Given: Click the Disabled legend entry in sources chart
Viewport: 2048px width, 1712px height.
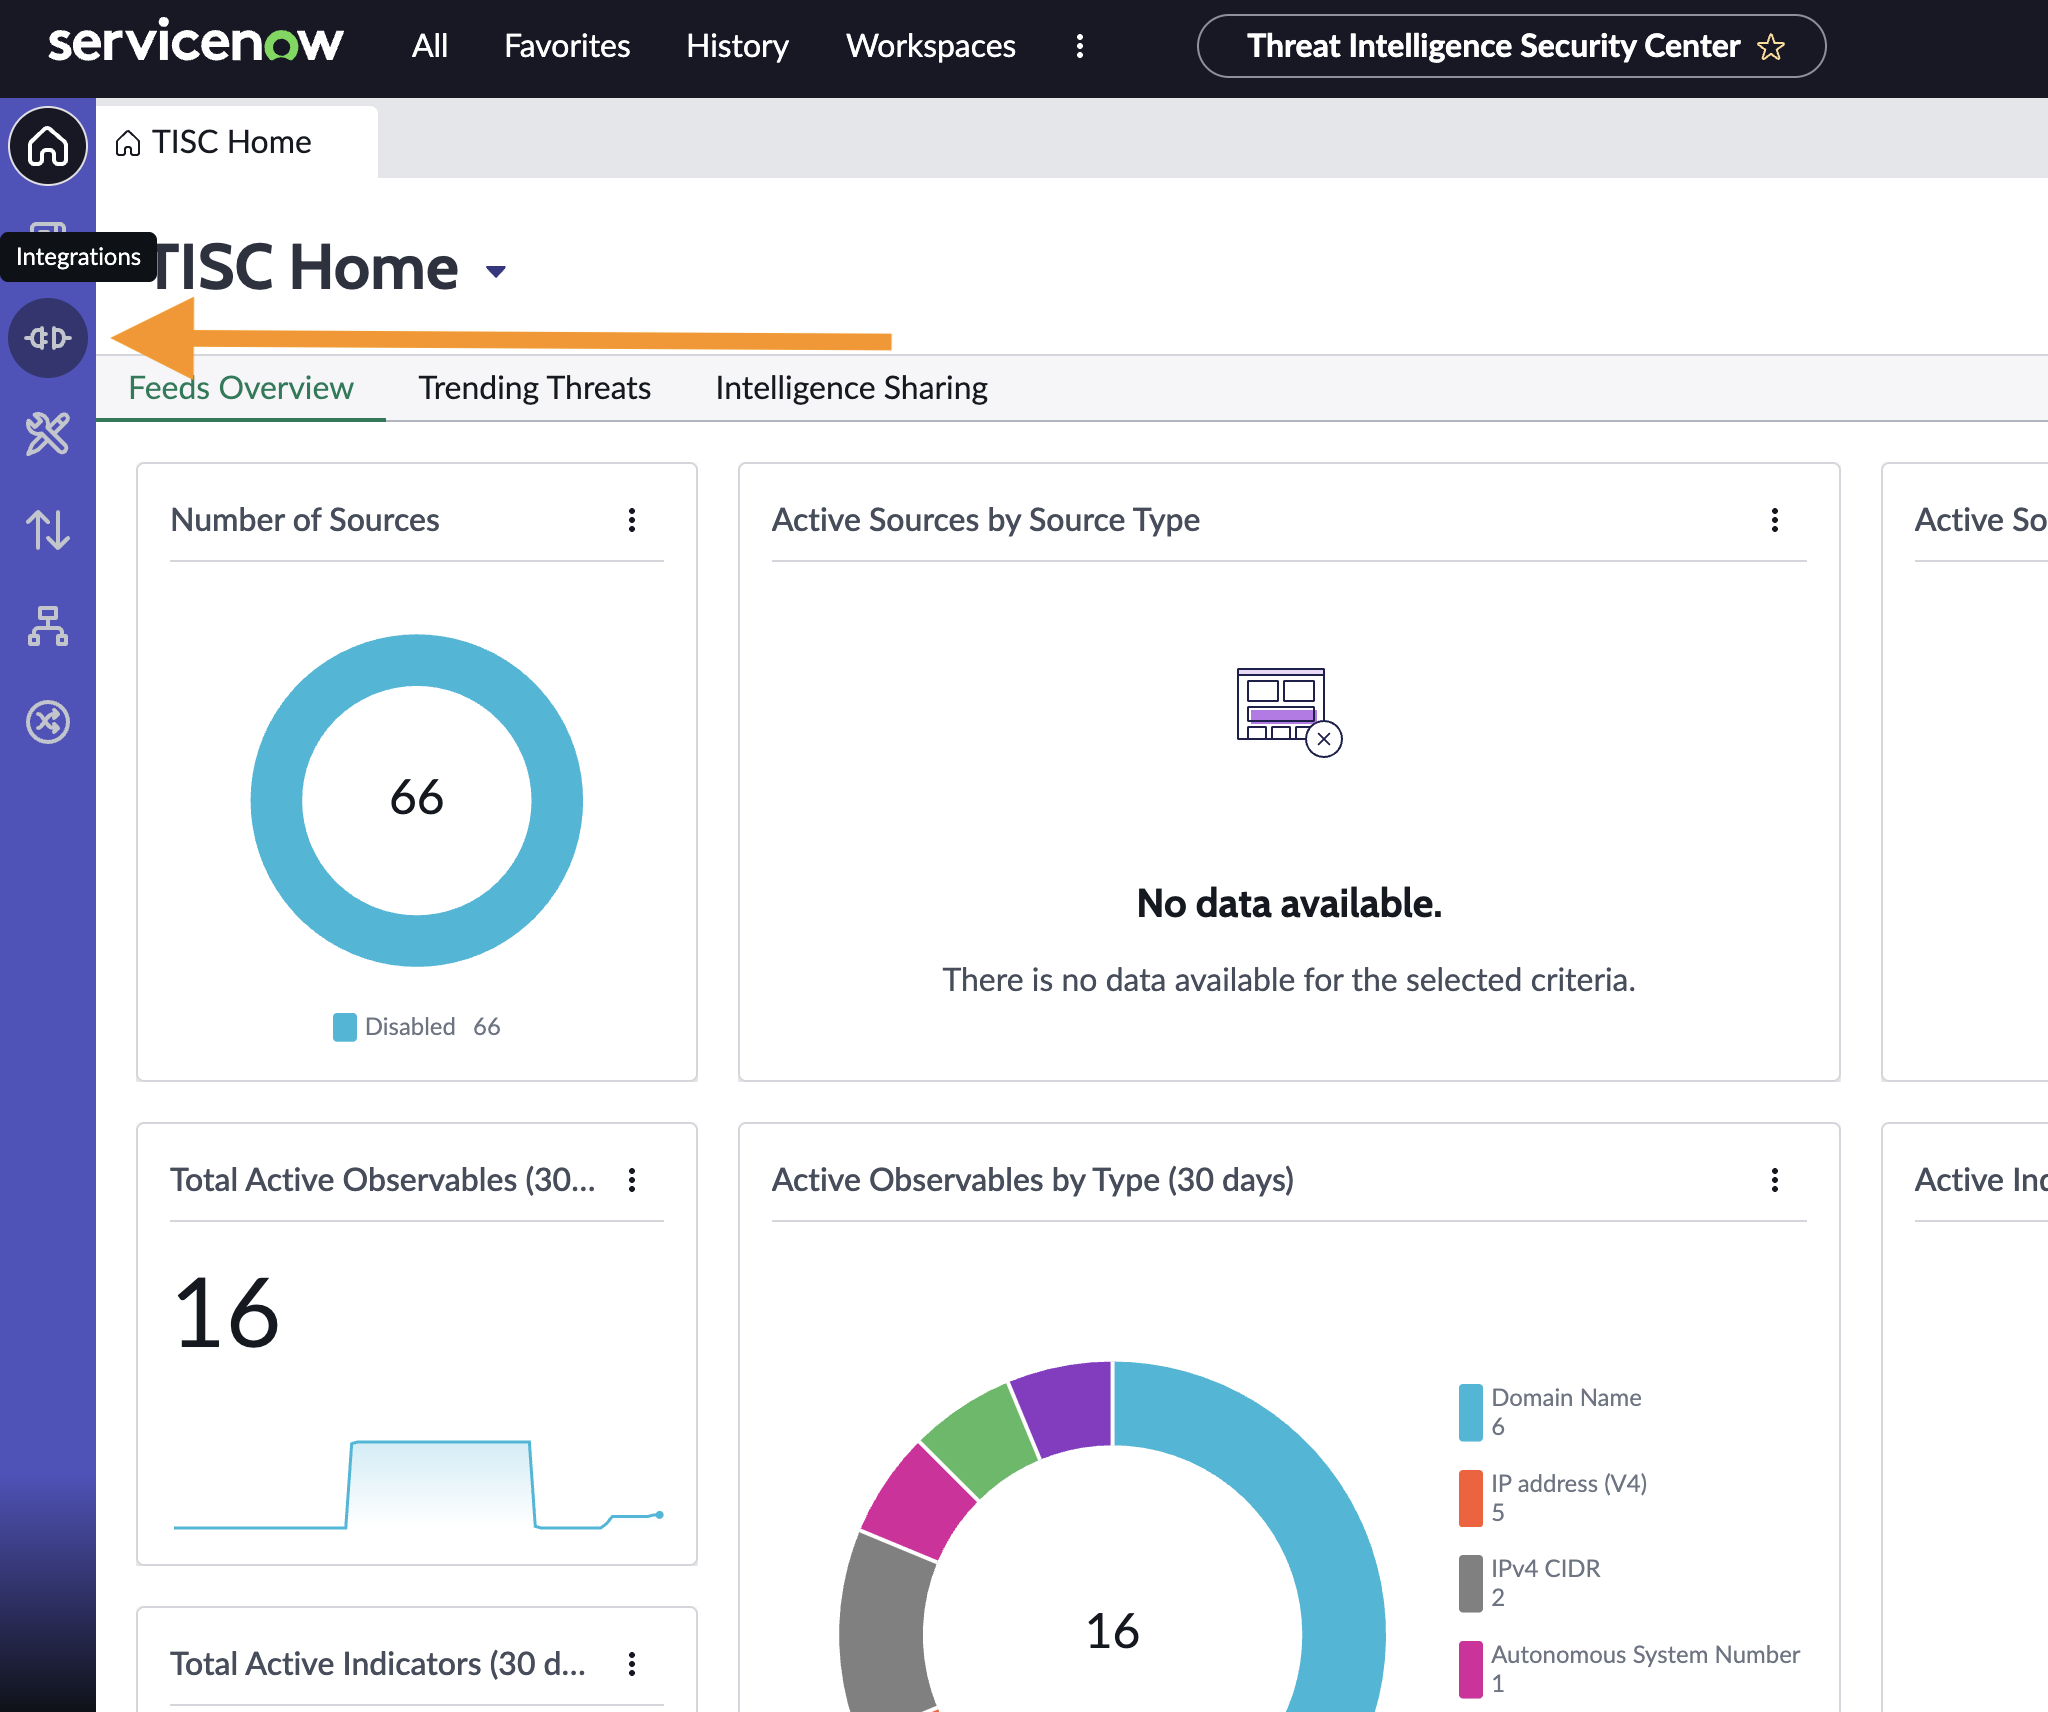Looking at the screenshot, I should click(416, 1027).
